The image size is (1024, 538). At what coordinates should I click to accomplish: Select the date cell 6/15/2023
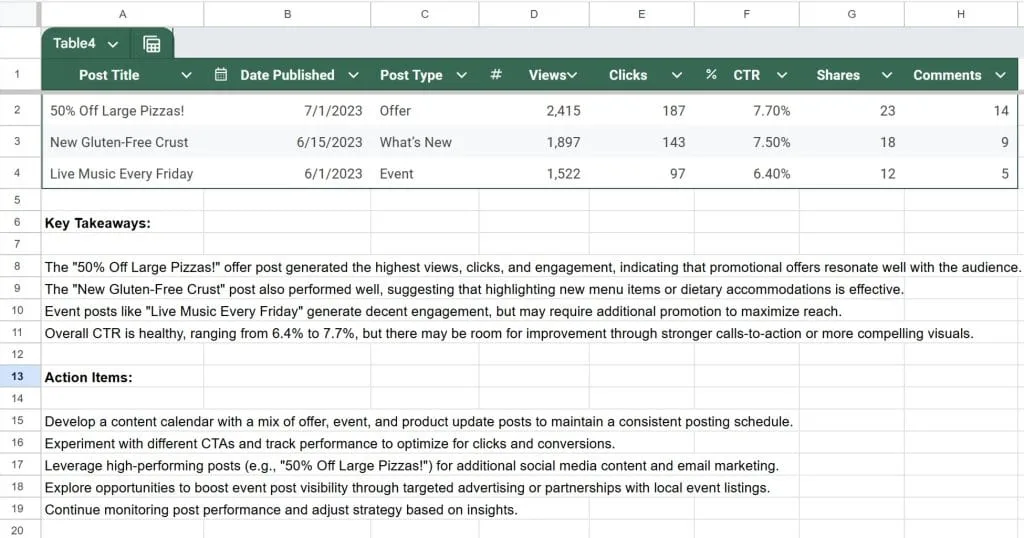coord(287,142)
